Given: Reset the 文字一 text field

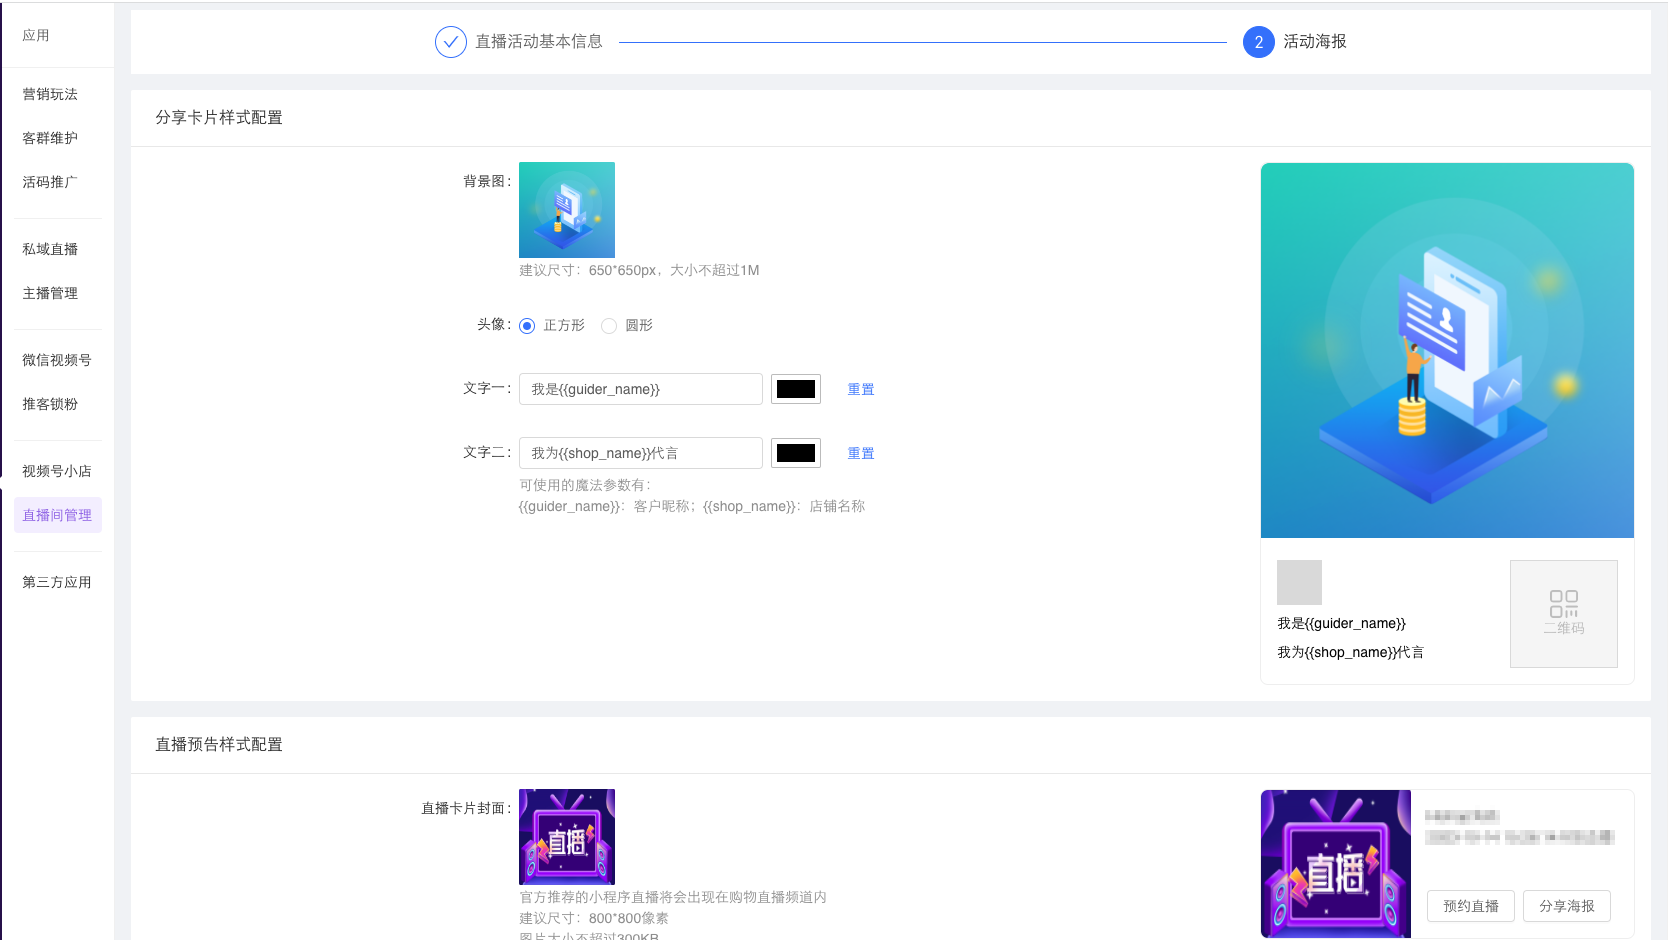Looking at the screenshot, I should click(860, 390).
